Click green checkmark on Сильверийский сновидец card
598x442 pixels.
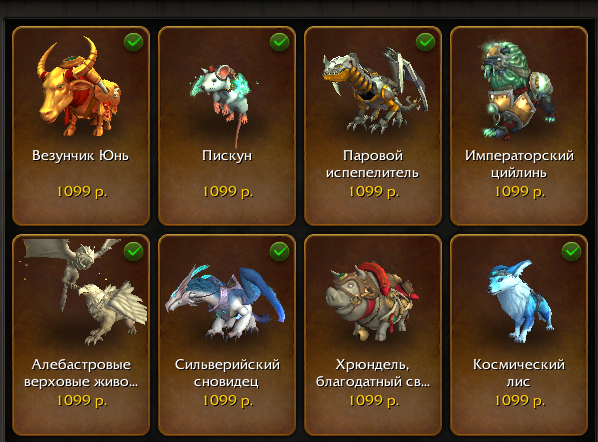pyautogui.click(x=280, y=251)
